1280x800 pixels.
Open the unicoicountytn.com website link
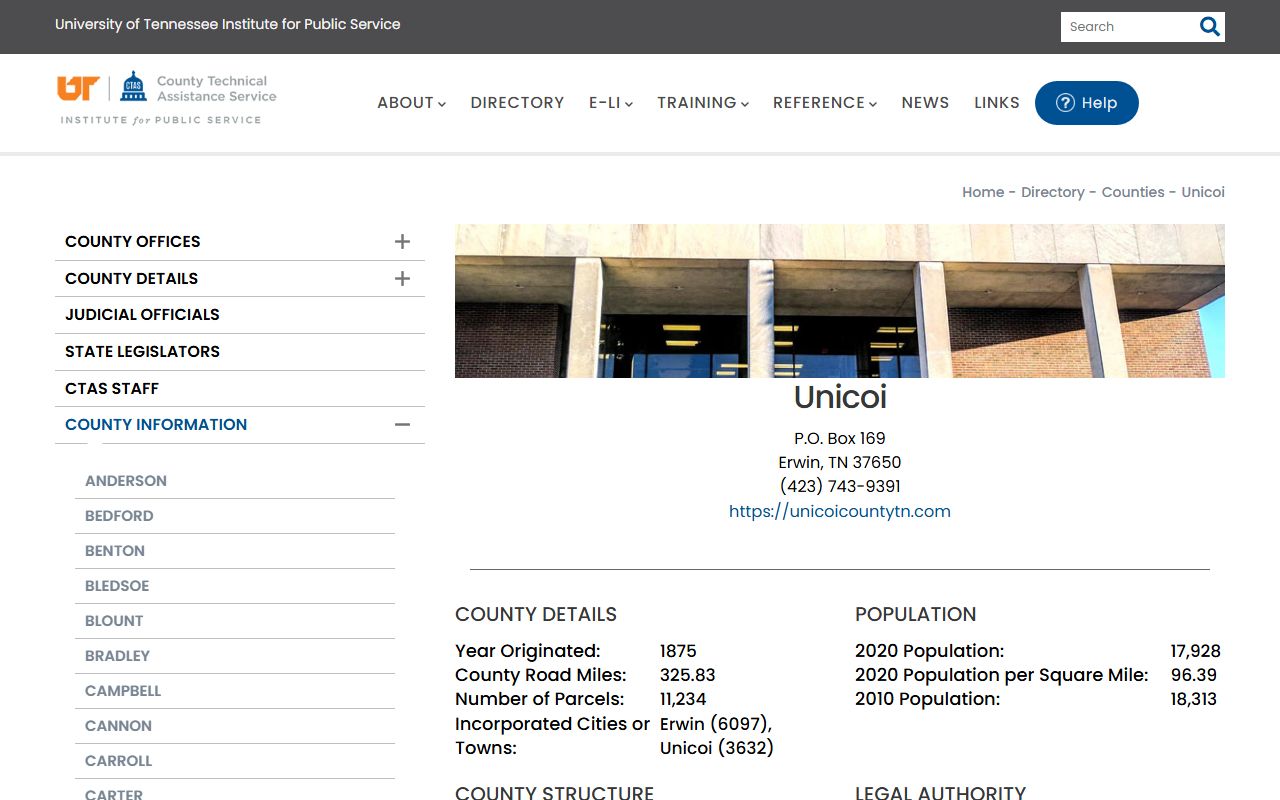coord(840,511)
